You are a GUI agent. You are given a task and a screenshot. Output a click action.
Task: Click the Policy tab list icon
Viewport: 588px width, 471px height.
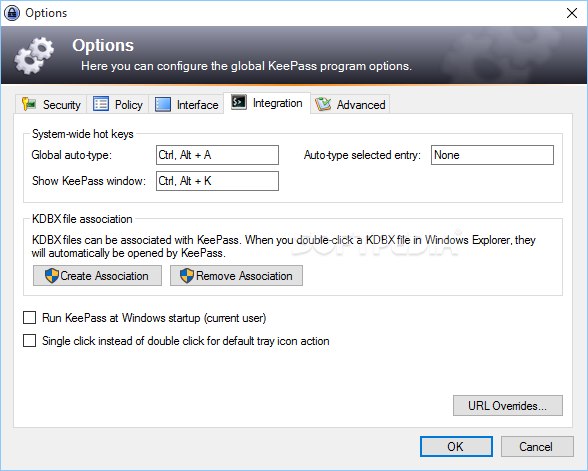100,104
